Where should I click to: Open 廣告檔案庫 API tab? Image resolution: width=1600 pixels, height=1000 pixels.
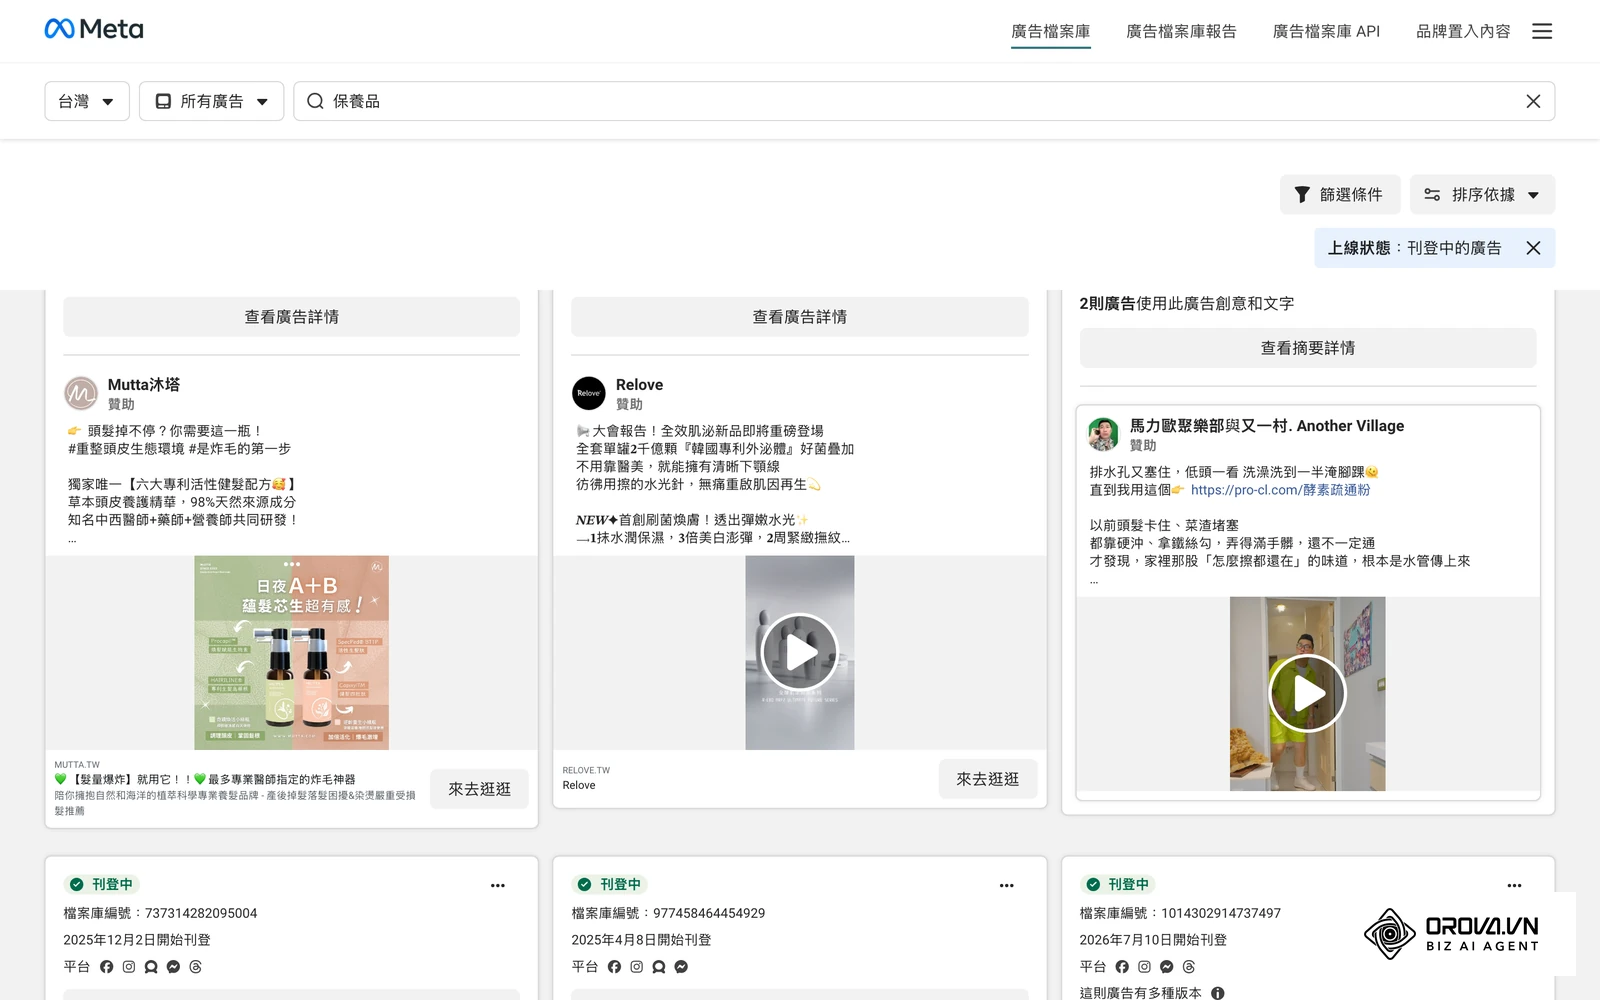click(x=1326, y=31)
